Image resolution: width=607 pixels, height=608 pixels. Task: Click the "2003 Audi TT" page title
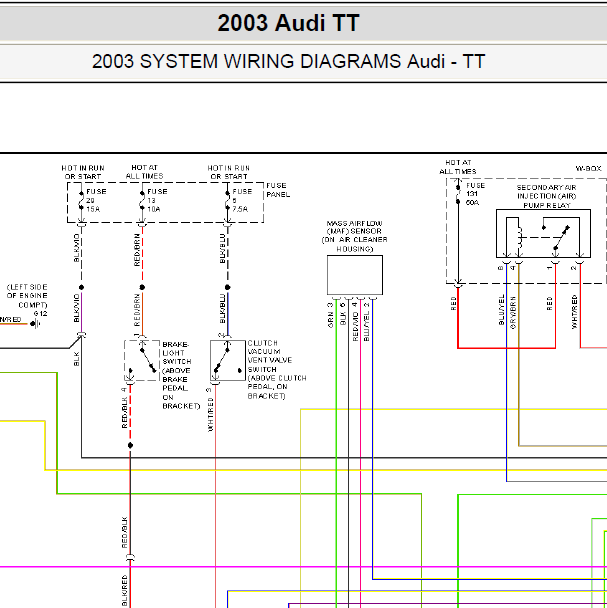288,23
